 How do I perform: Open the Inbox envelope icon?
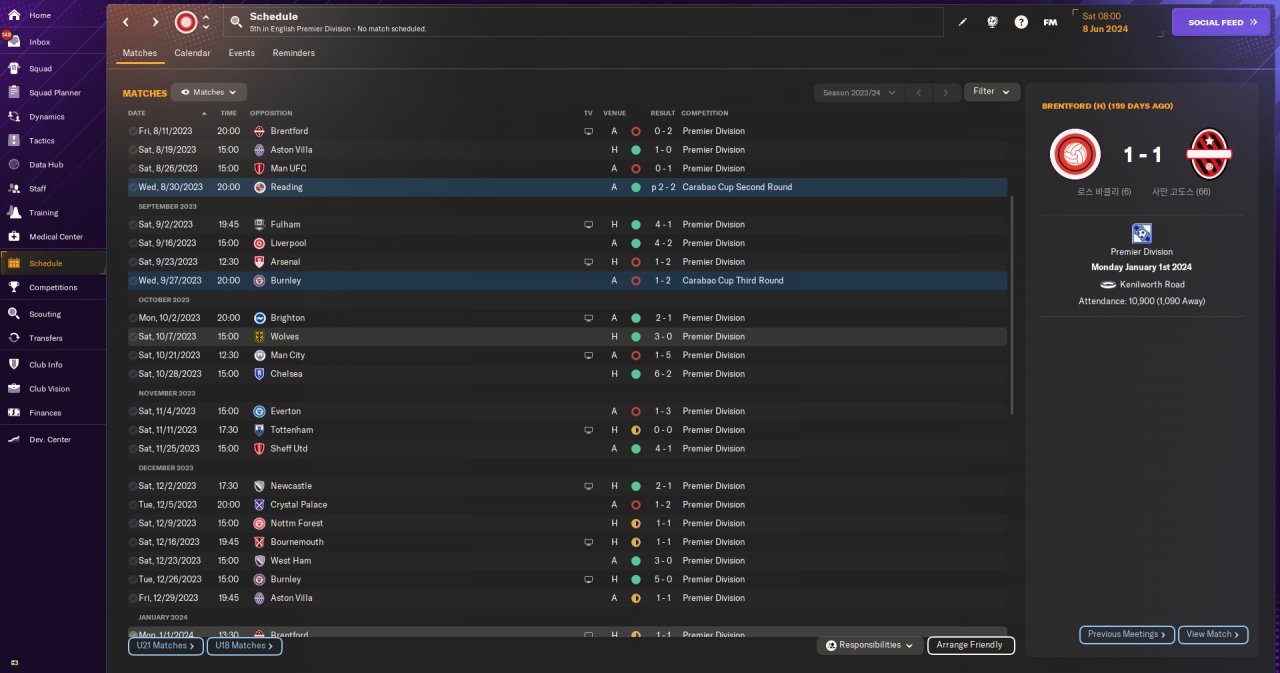[14, 42]
